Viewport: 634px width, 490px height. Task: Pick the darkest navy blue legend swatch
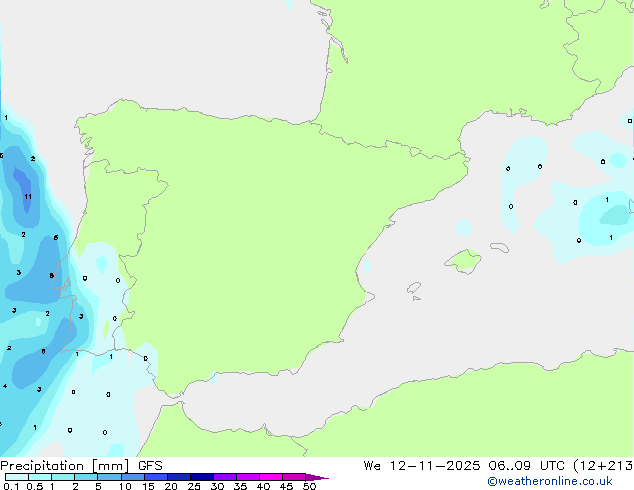coord(202,477)
